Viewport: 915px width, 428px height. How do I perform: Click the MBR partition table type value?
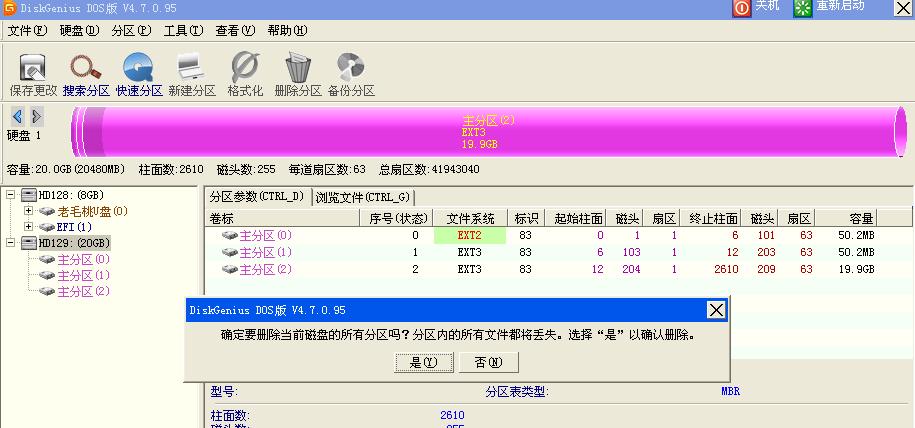coord(731,391)
